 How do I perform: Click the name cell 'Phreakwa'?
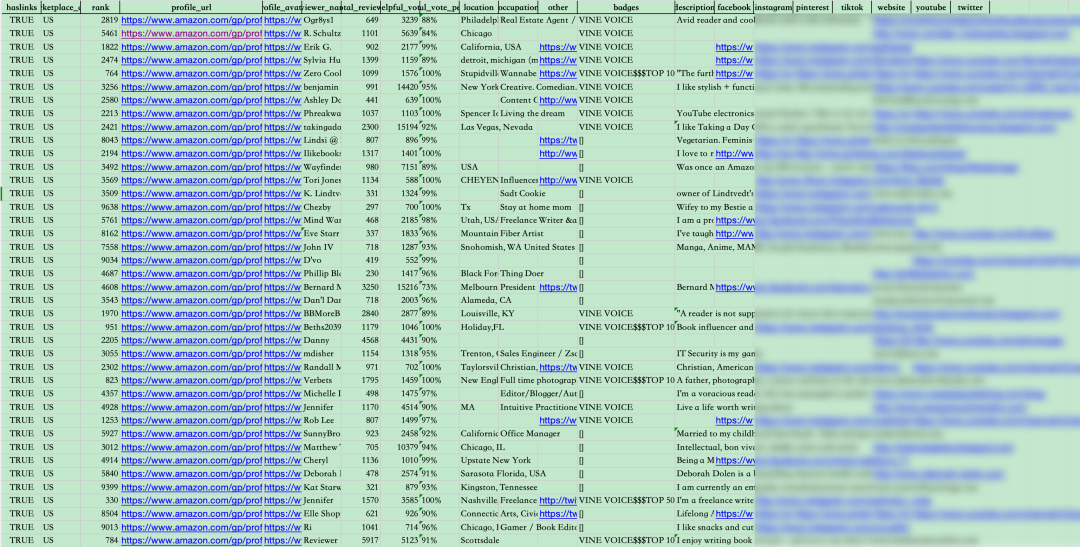tap(322, 113)
